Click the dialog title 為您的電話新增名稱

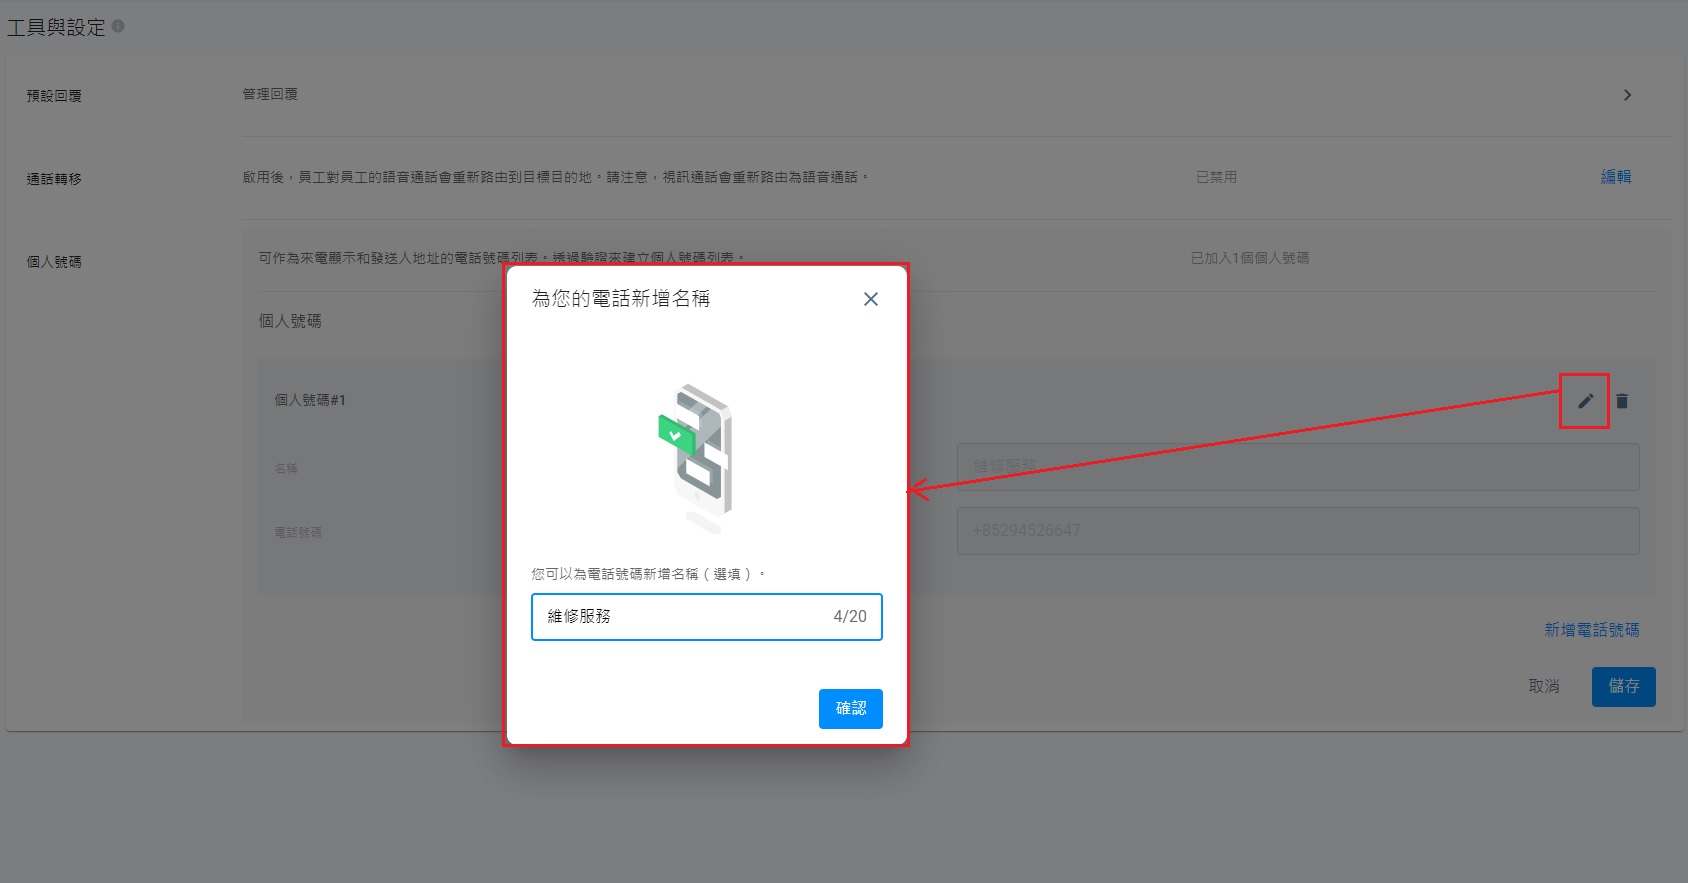(621, 299)
